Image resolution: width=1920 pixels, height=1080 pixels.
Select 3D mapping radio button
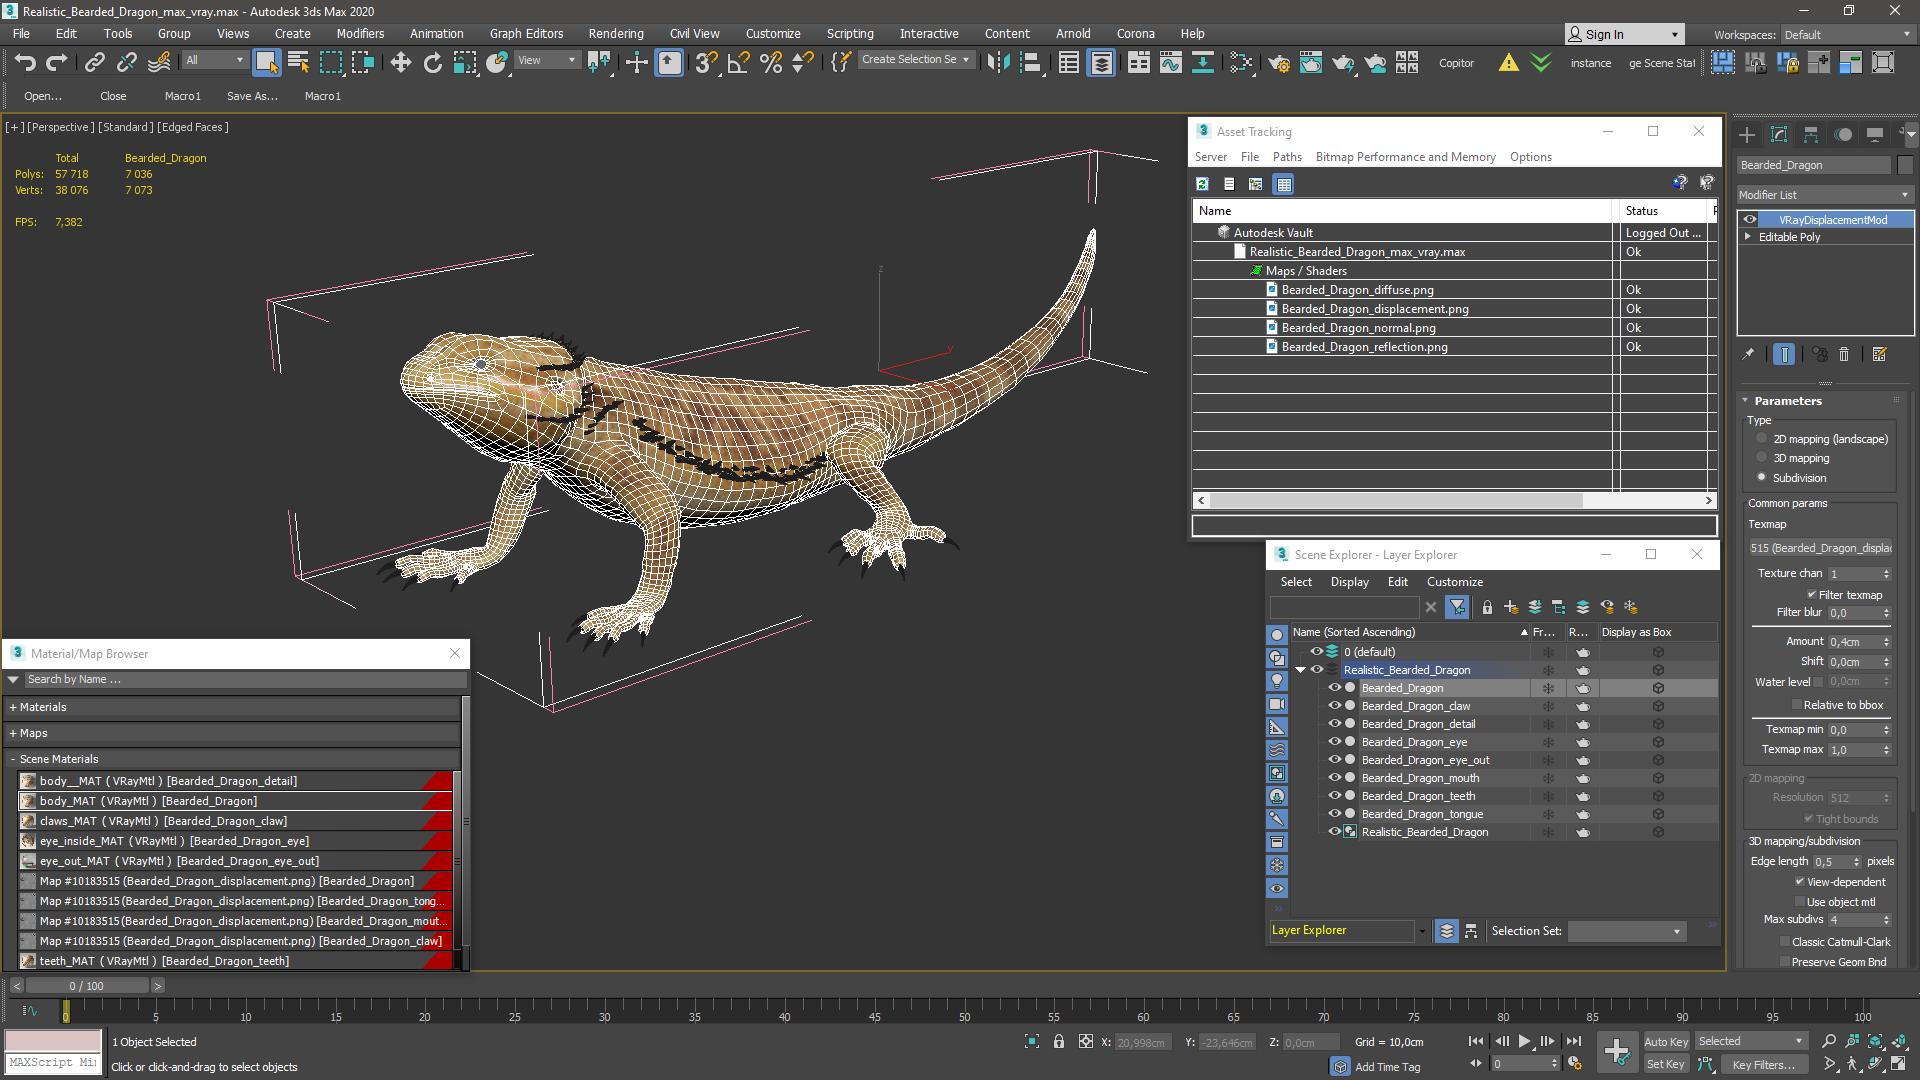coord(1762,458)
